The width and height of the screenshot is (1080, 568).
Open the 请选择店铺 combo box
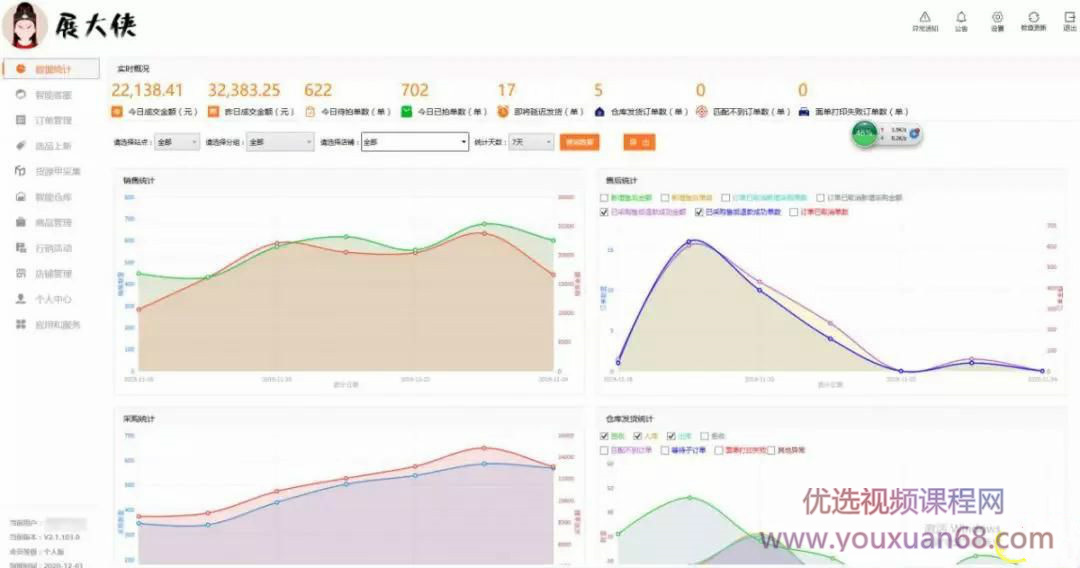pos(415,143)
